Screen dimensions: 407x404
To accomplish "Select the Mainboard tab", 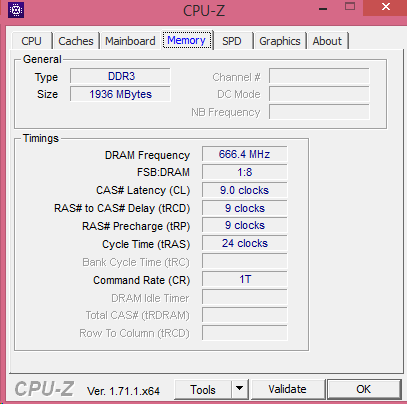I will point(130,41).
